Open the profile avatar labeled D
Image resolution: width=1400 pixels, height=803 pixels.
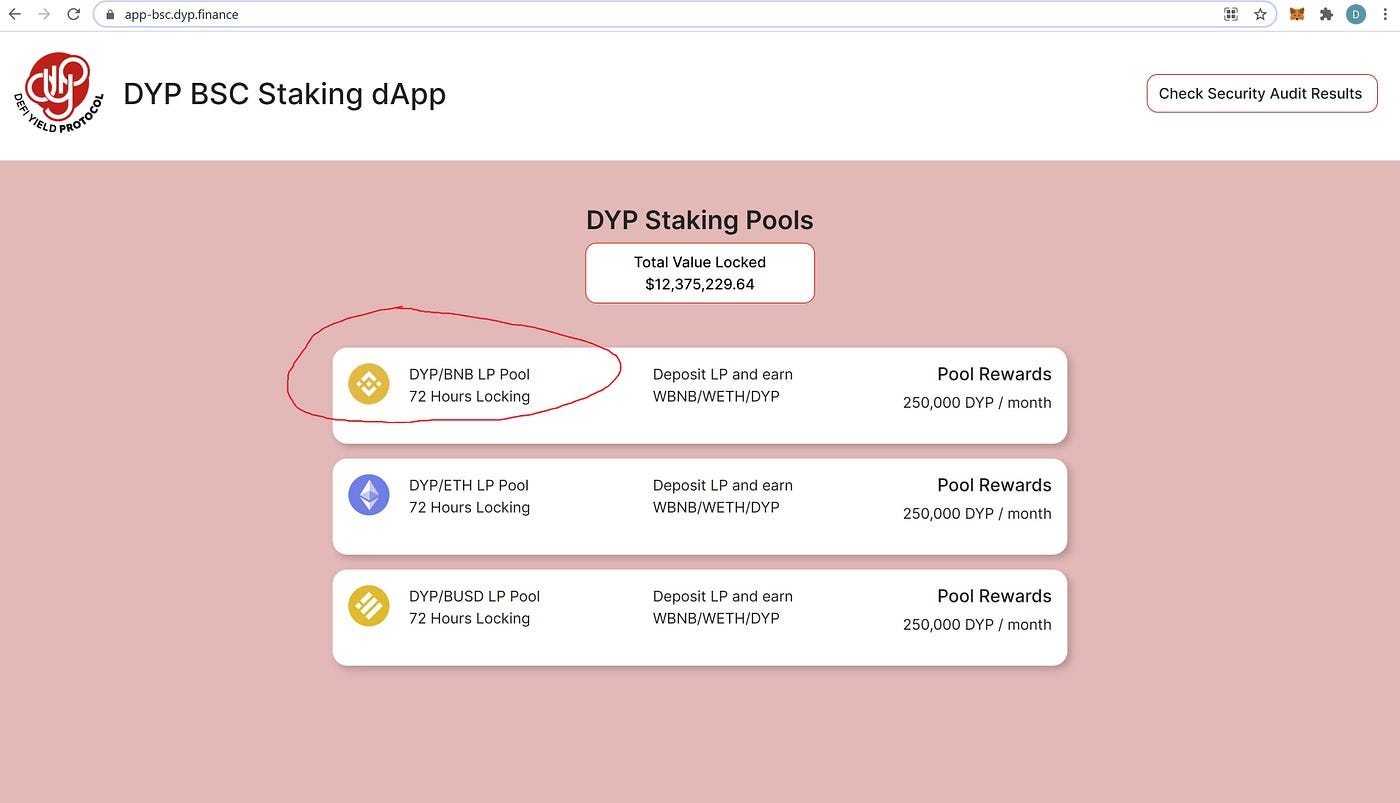[1356, 15]
